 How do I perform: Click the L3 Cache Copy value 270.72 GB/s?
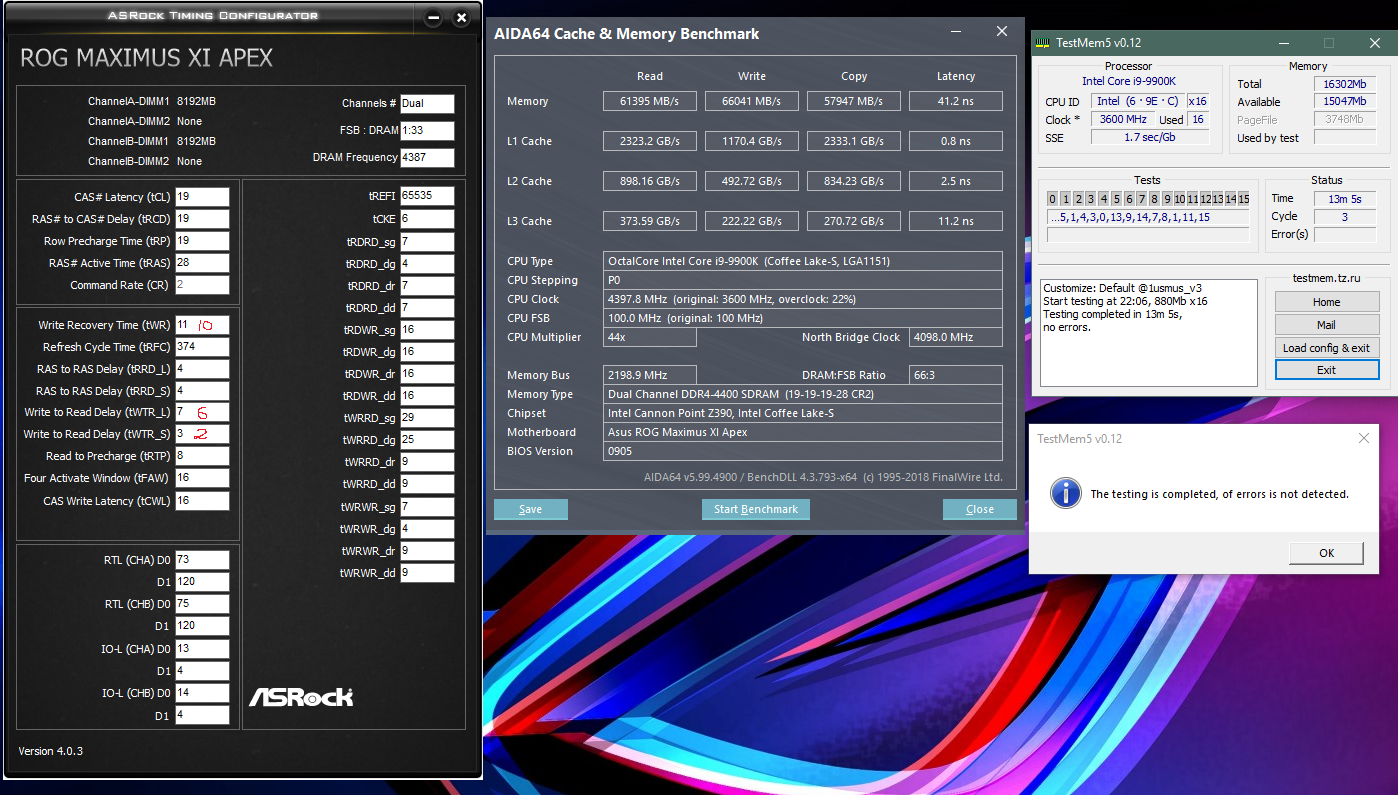click(x=854, y=221)
